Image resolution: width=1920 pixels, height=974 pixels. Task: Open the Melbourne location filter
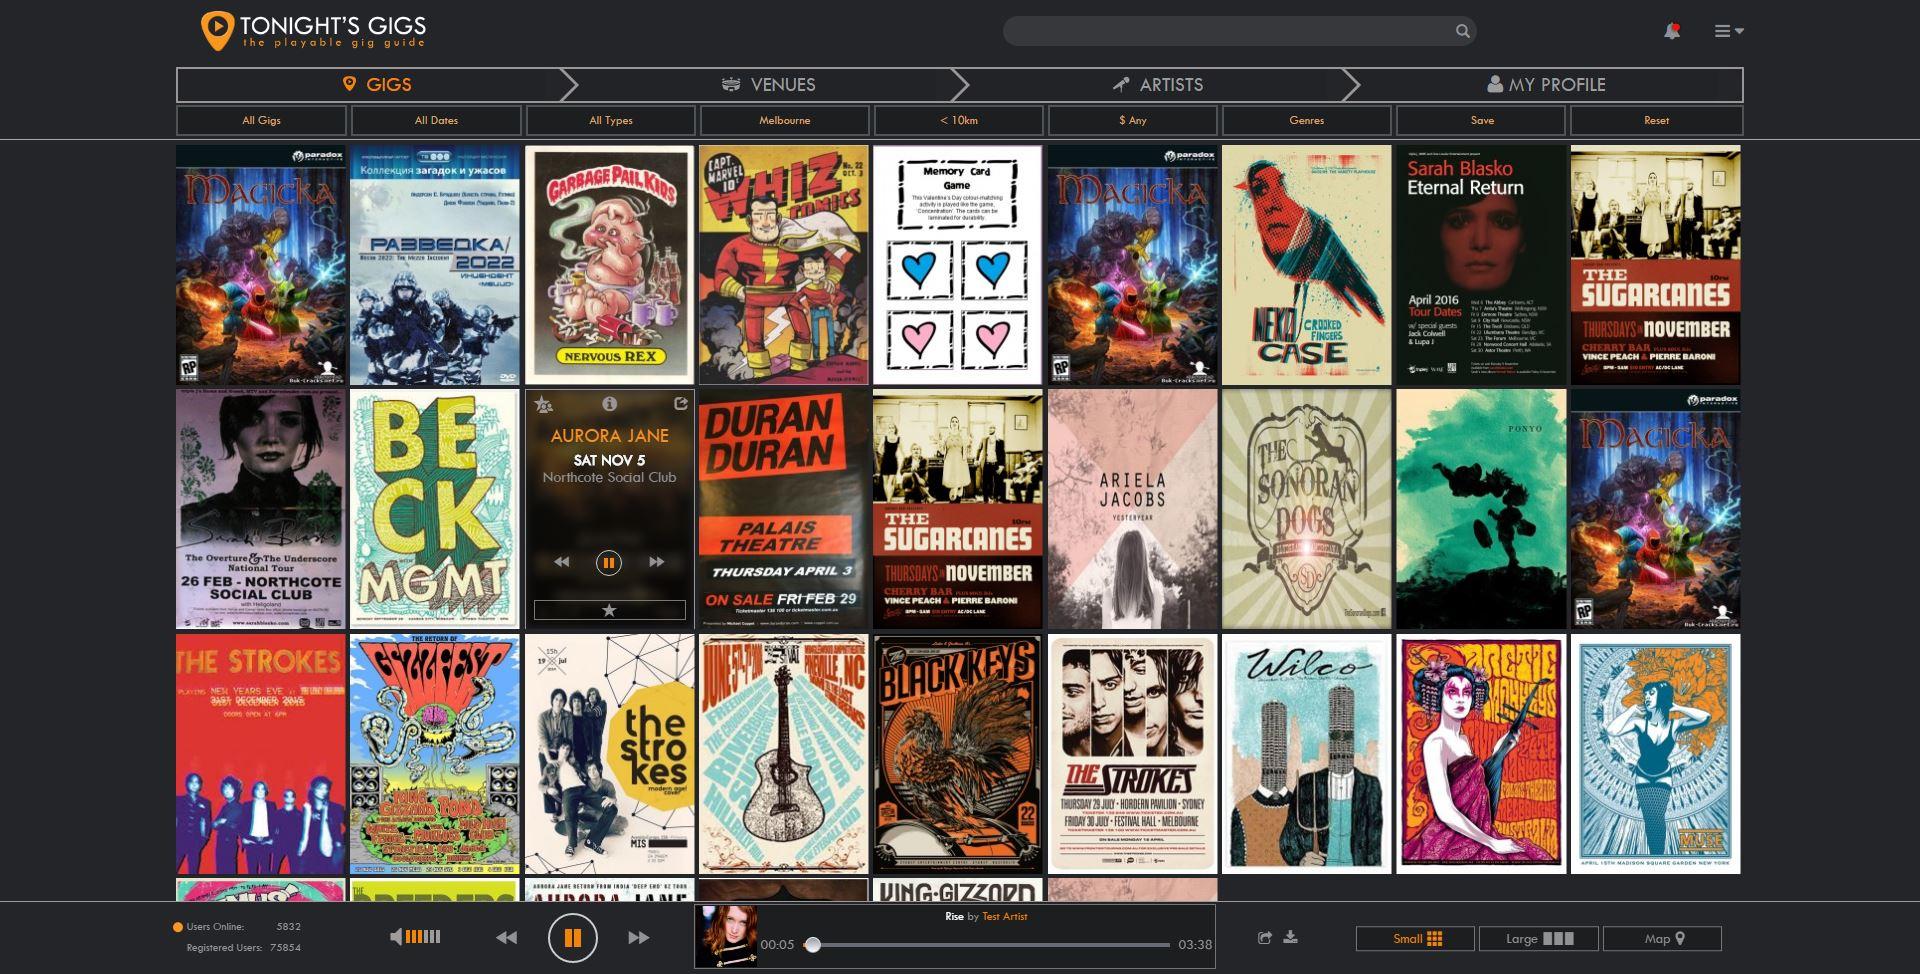pyautogui.click(x=784, y=120)
